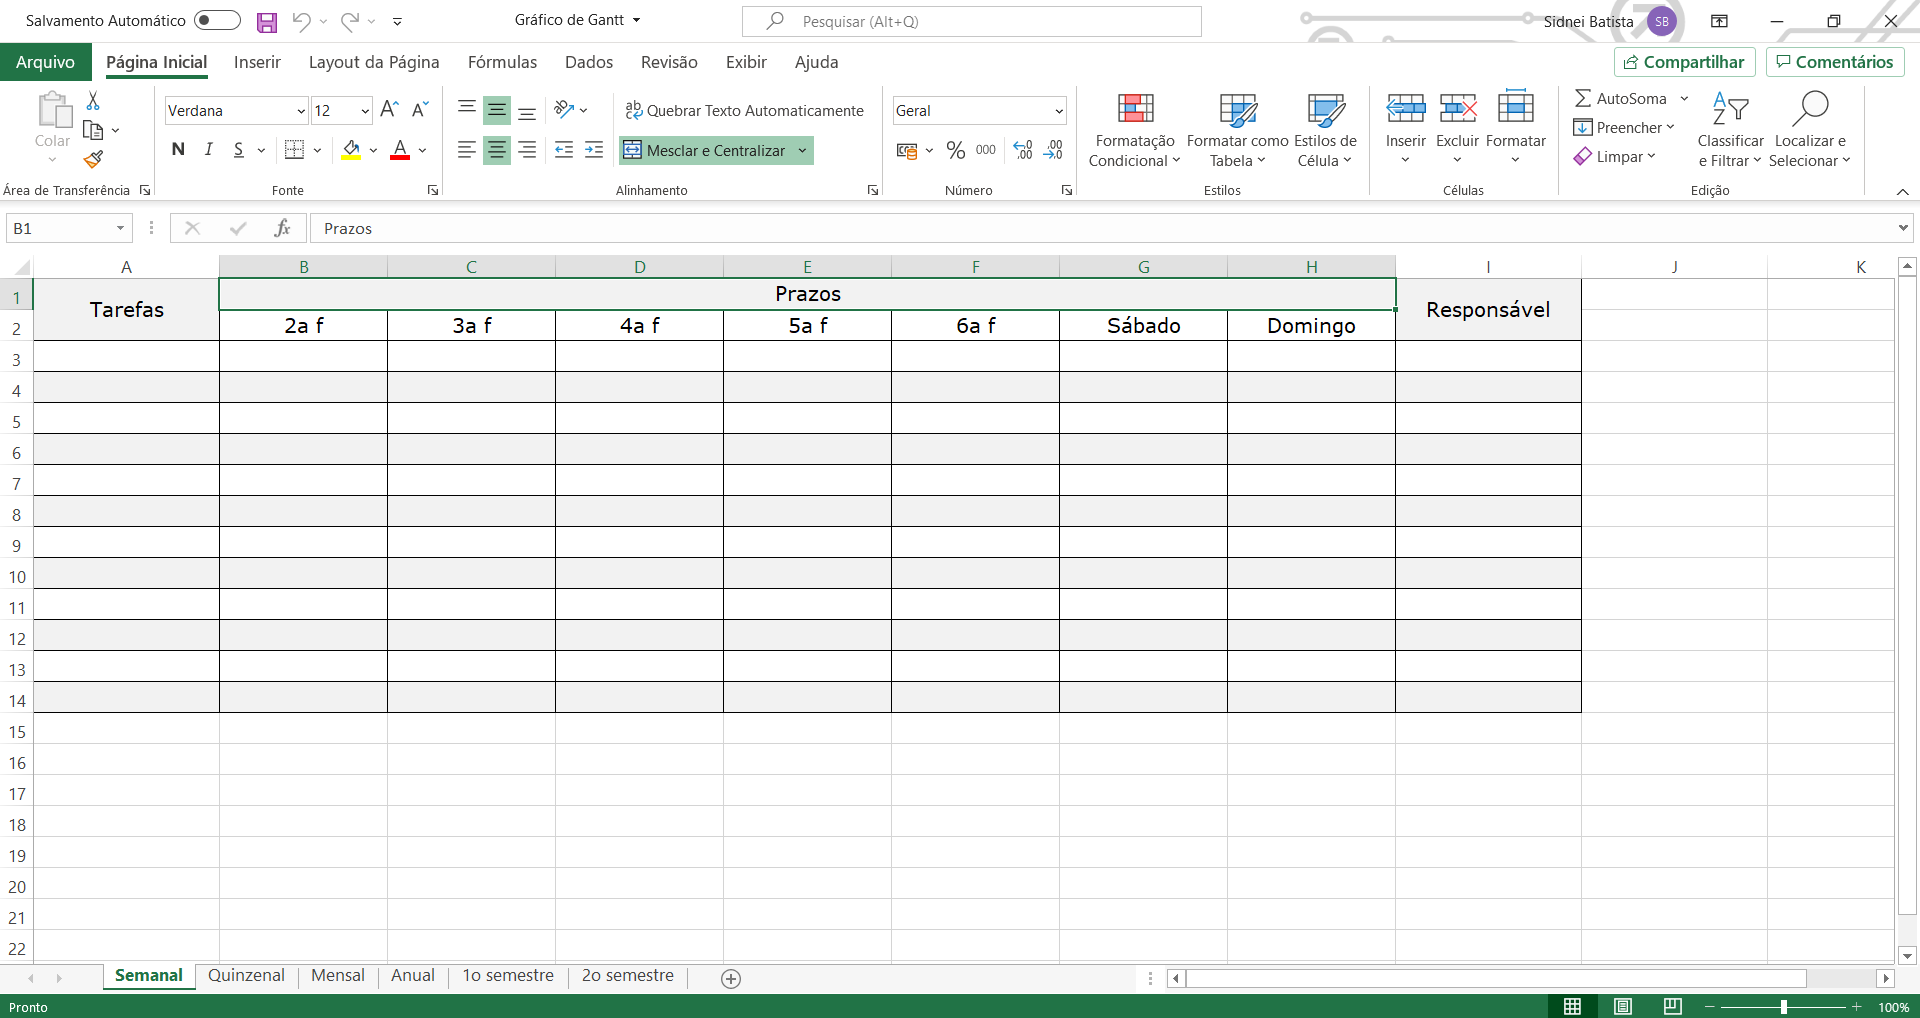Increase decimal places
The image size is (1920, 1018).
point(1022,150)
